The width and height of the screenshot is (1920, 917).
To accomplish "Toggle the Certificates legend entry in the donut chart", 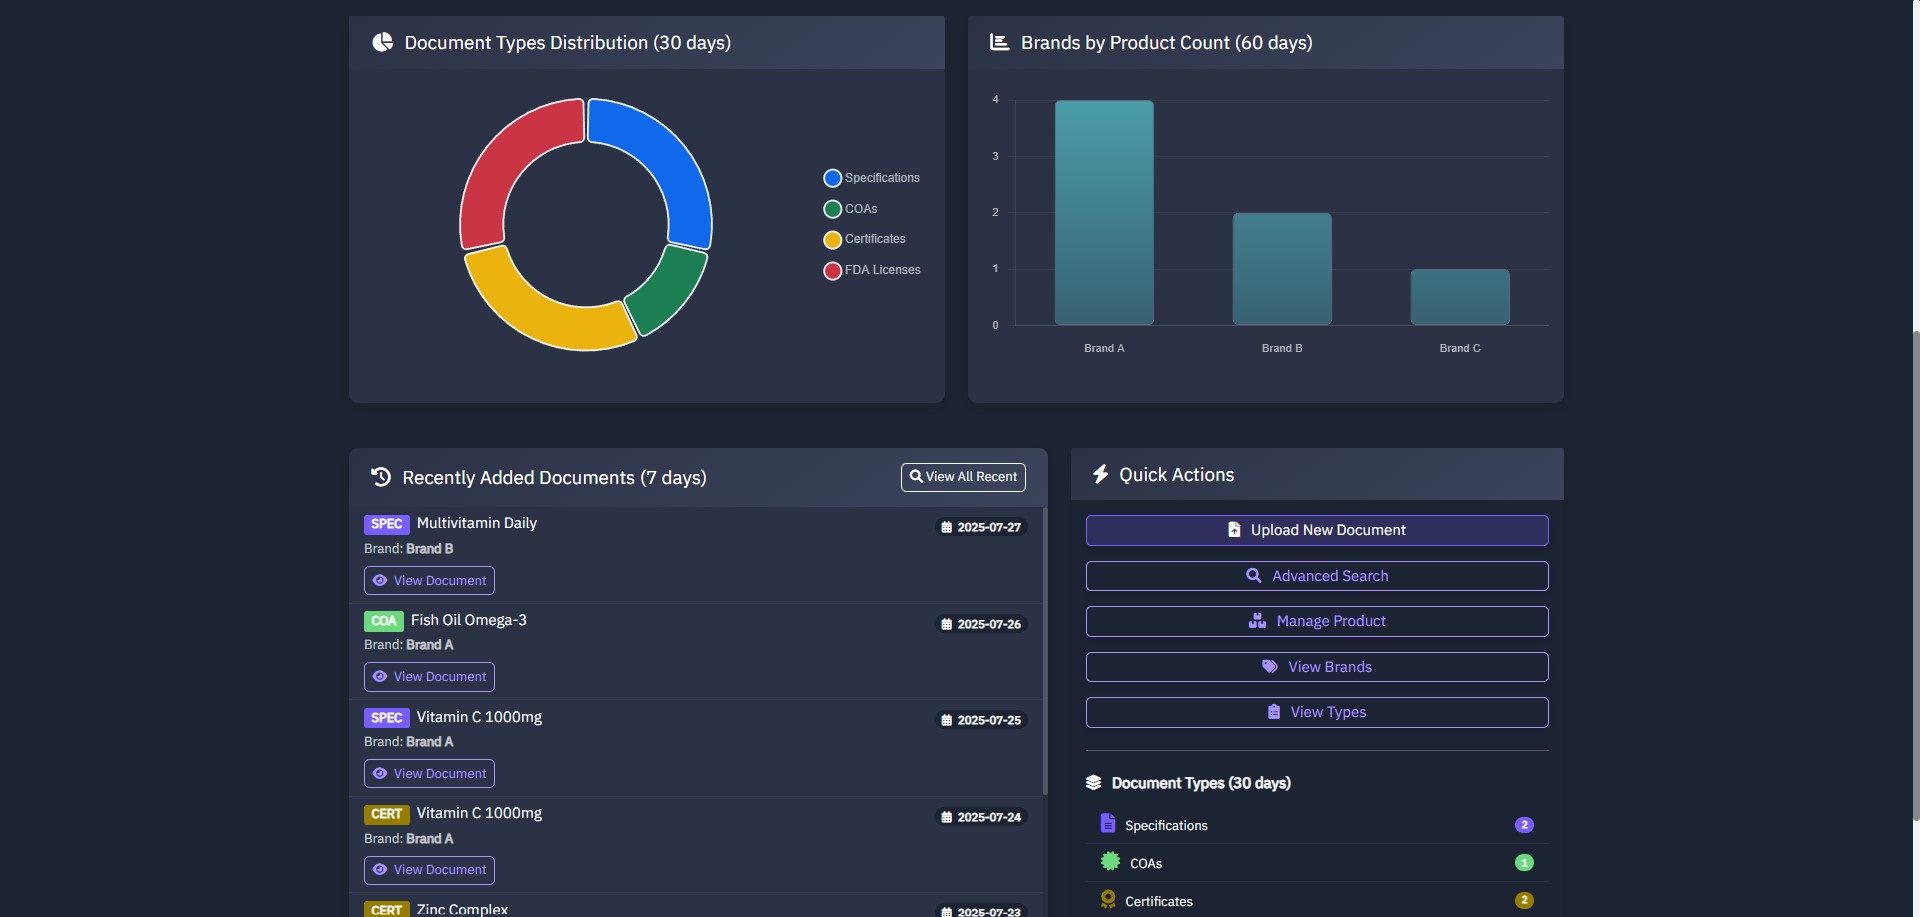I will click(x=864, y=239).
